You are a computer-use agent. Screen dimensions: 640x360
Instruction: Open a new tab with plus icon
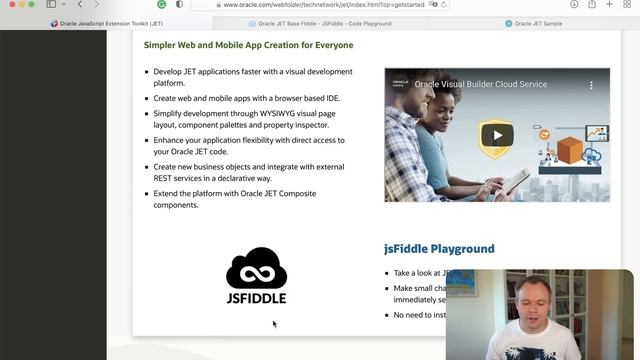pos(609,4)
